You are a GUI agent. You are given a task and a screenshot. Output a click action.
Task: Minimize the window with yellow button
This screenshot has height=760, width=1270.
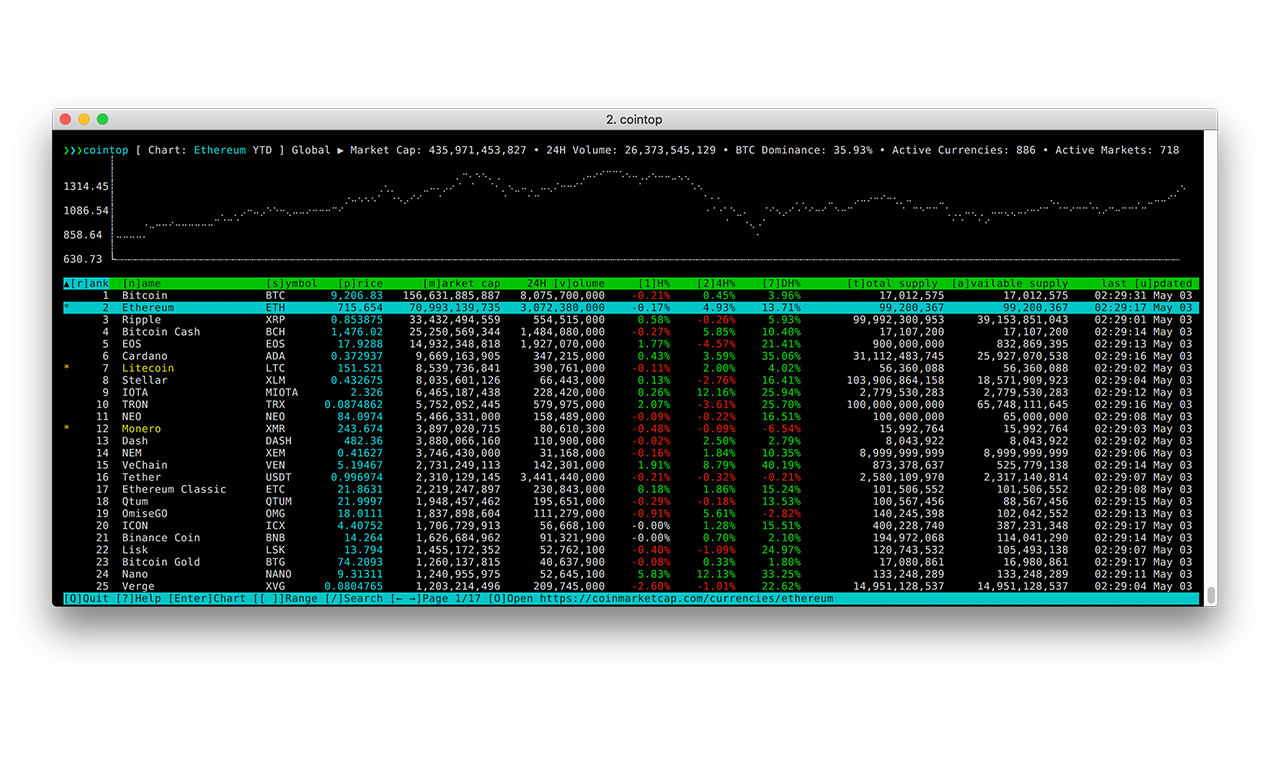85,119
